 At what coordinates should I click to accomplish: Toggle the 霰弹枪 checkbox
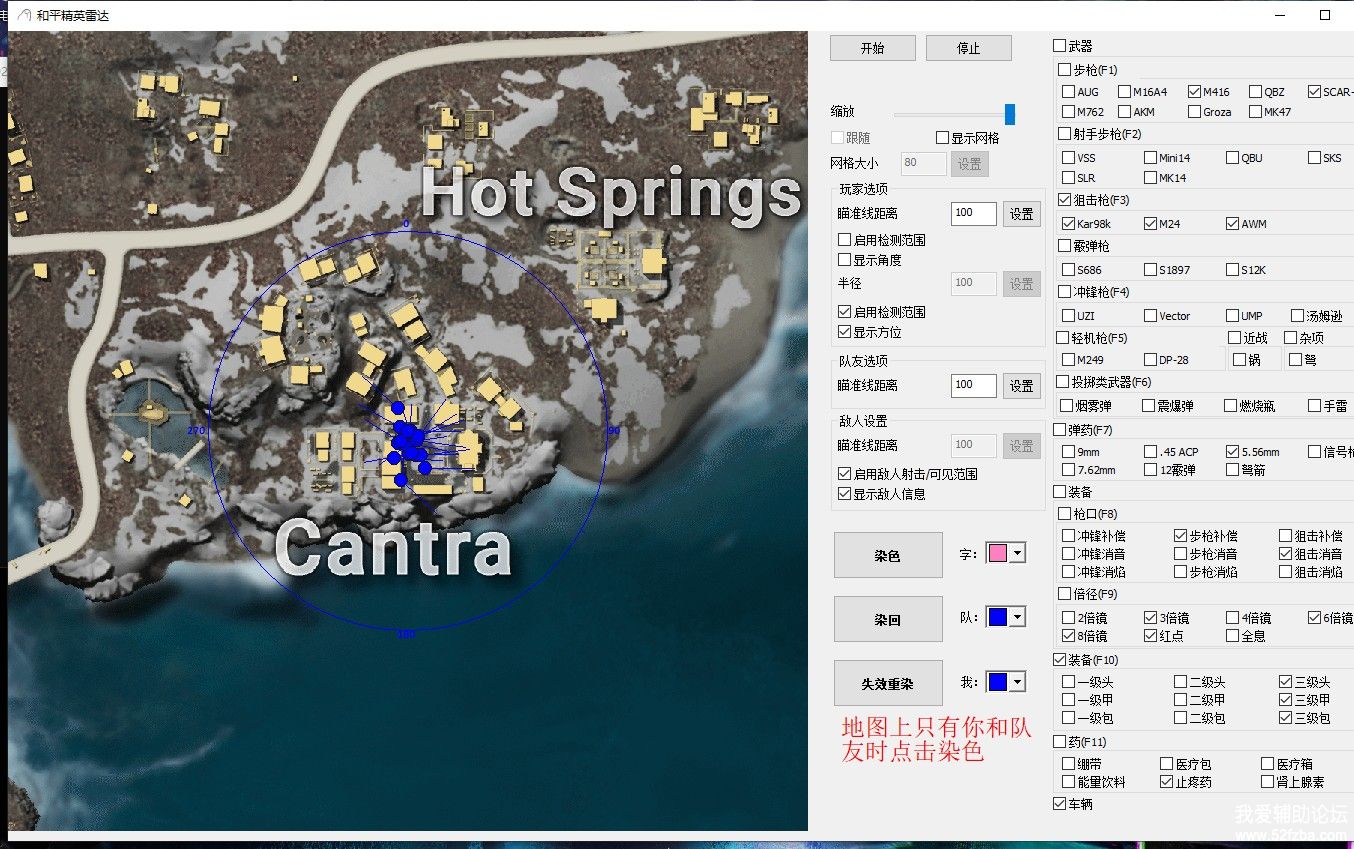pyautogui.click(x=1065, y=246)
